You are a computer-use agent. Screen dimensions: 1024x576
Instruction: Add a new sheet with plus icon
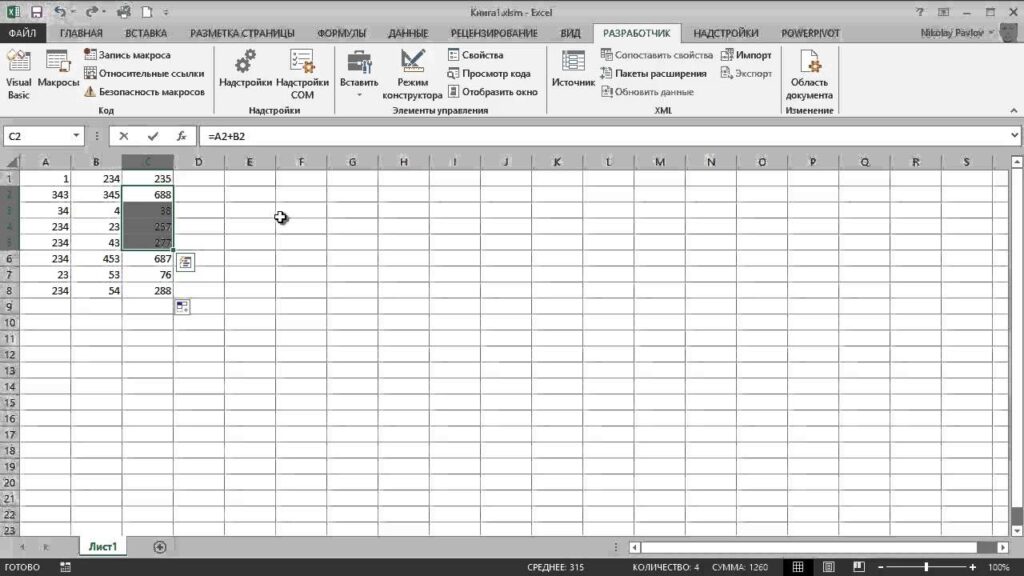[159, 547]
